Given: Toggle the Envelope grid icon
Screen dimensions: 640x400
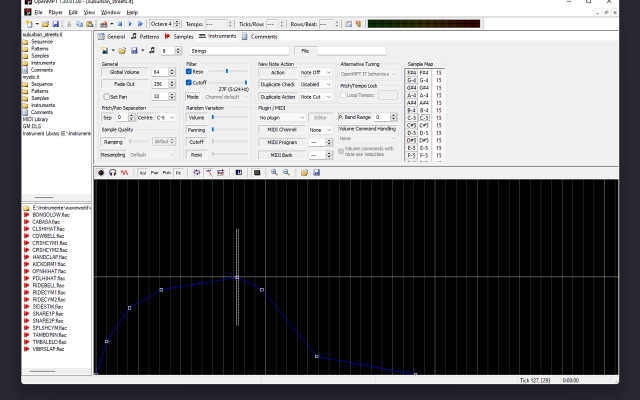Looking at the screenshot, I should 257,173.
